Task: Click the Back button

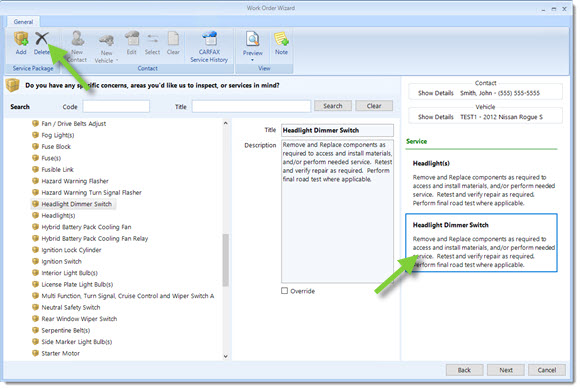Action: click(464, 370)
